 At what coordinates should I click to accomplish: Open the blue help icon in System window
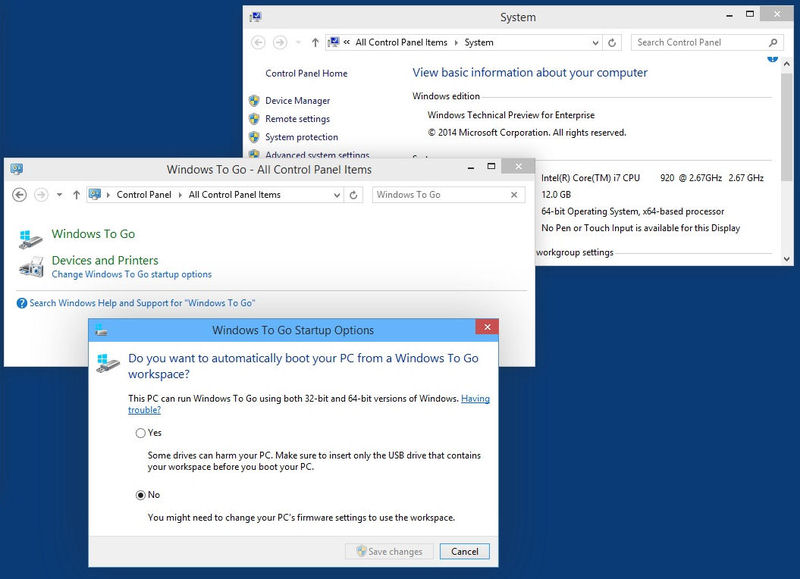point(772,59)
